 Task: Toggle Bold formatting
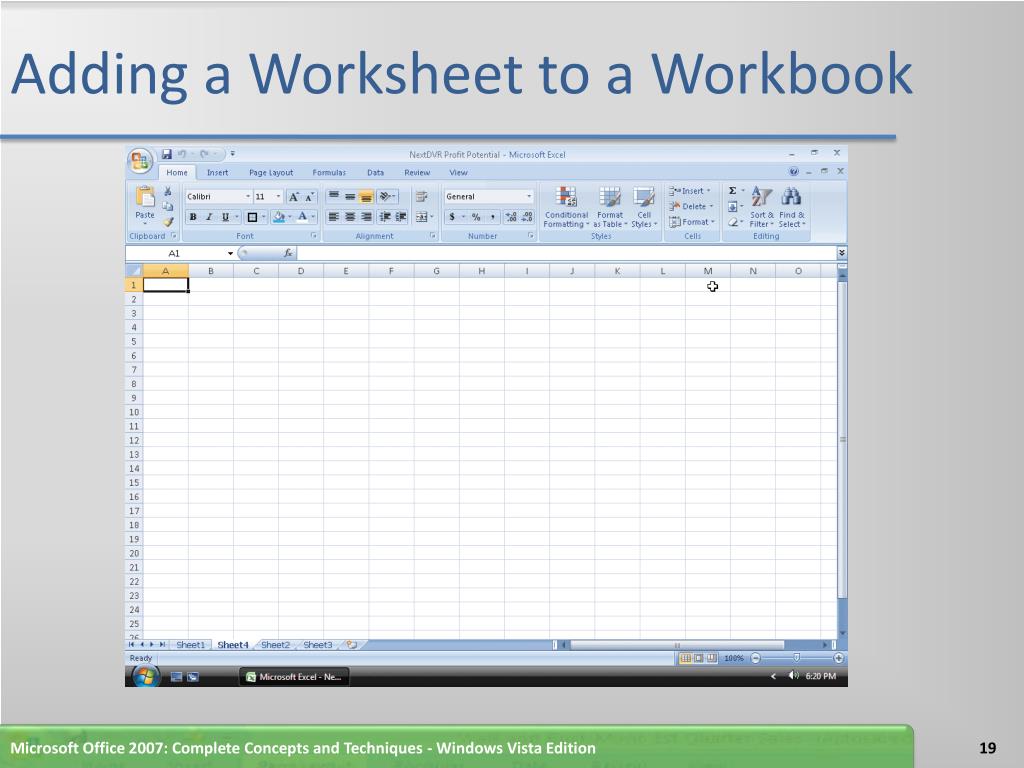pos(193,217)
